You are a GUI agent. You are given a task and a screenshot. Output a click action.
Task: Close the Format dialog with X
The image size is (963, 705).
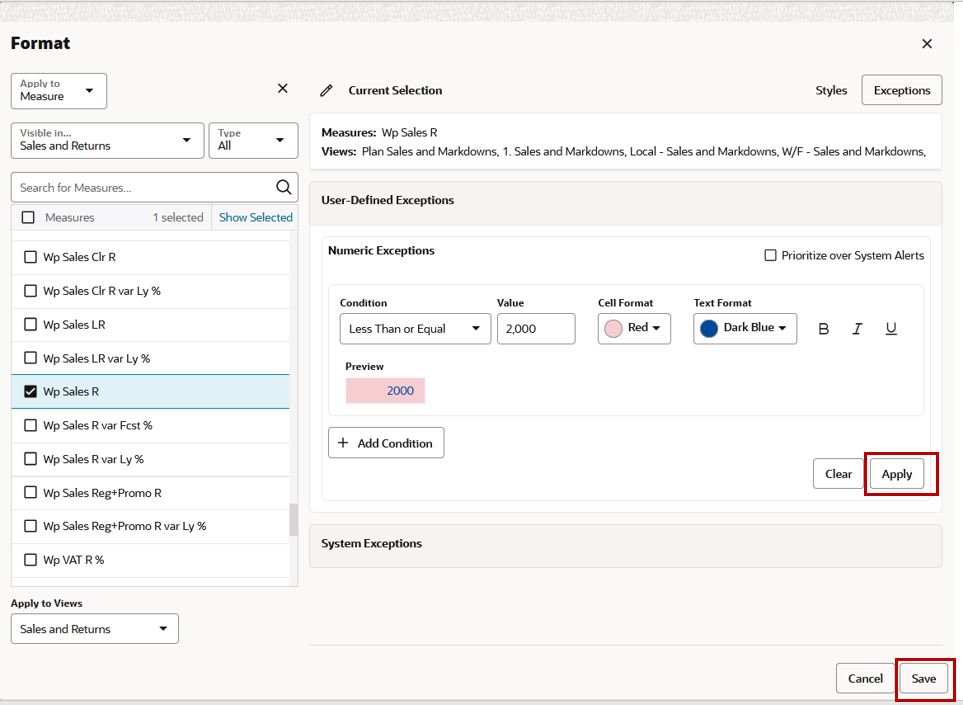pyautogui.click(x=927, y=44)
